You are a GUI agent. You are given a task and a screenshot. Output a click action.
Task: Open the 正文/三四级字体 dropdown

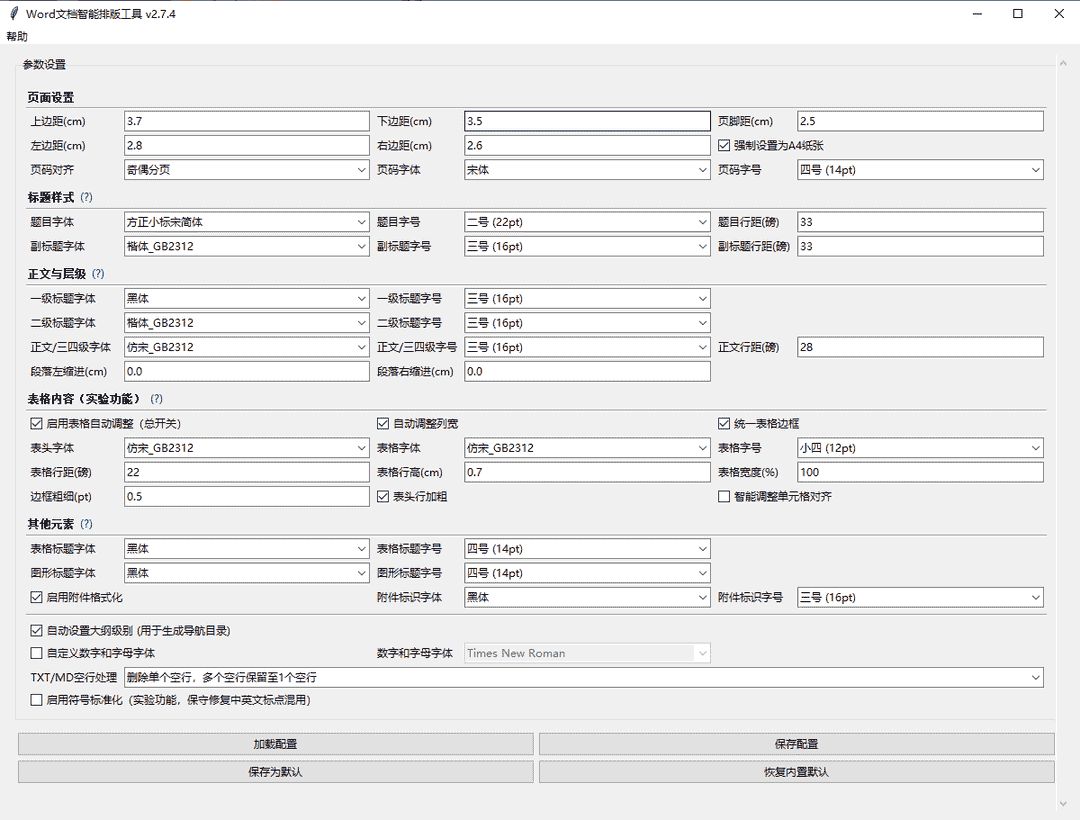coord(247,347)
